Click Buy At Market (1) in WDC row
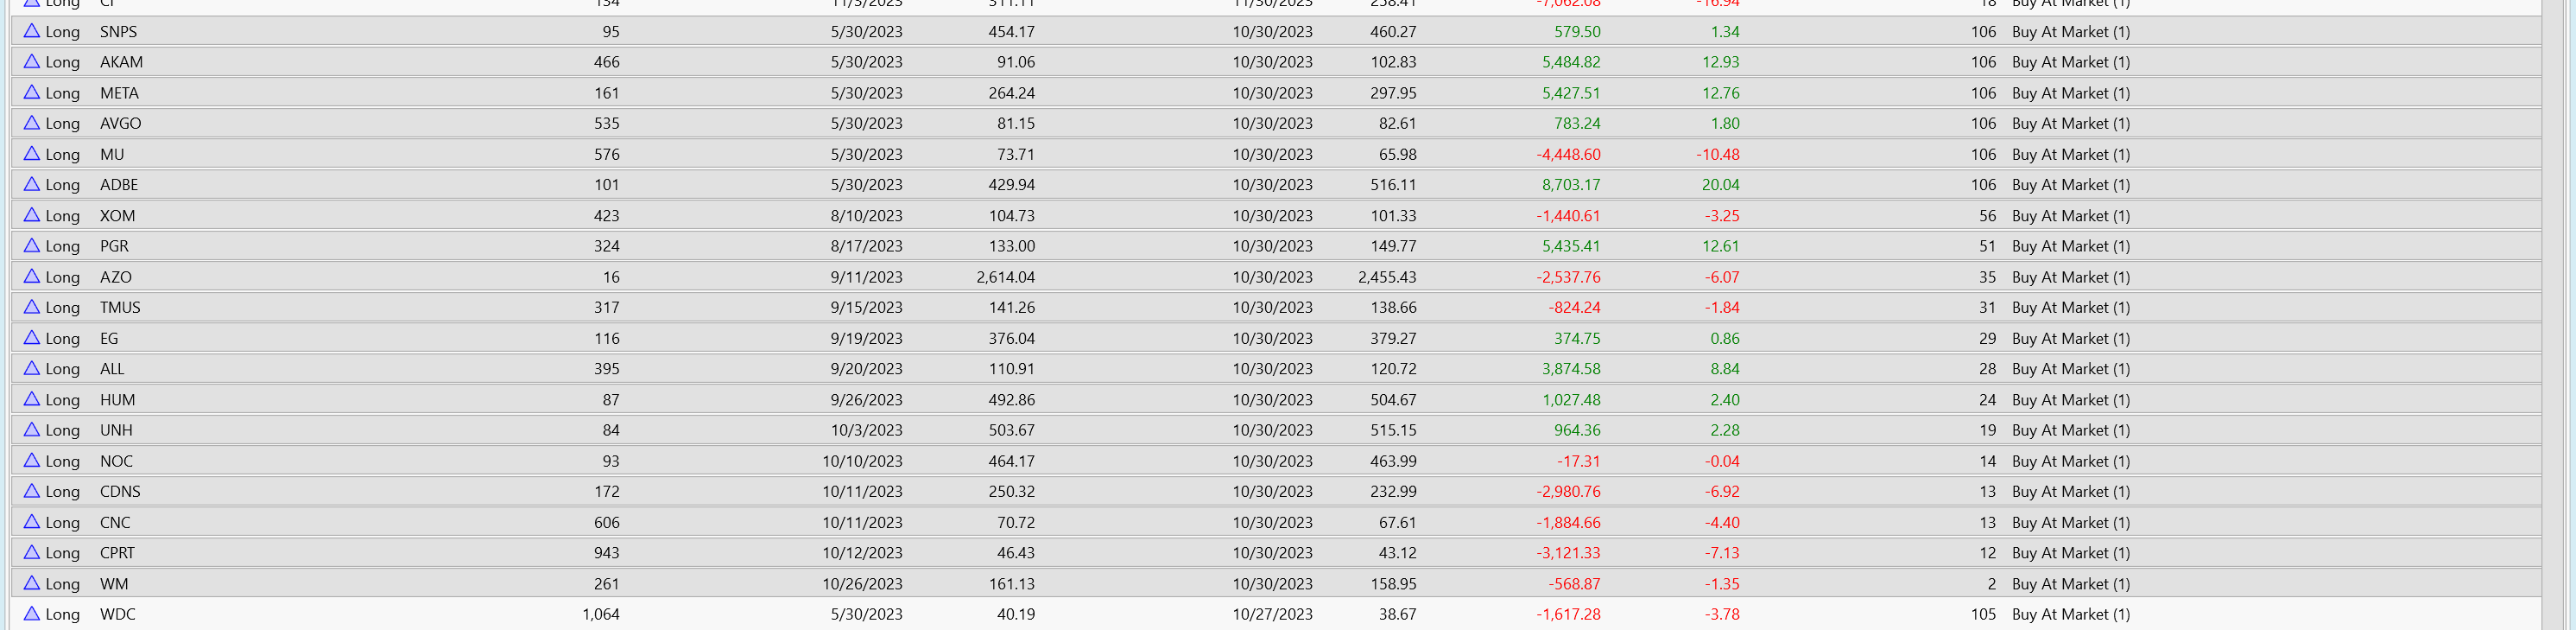The height and width of the screenshot is (630, 2576). tap(2070, 614)
